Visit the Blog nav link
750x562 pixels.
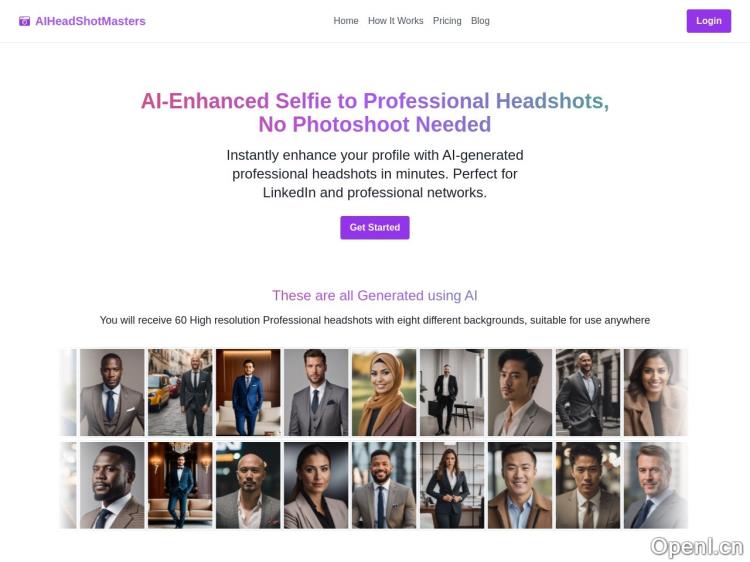(480, 21)
